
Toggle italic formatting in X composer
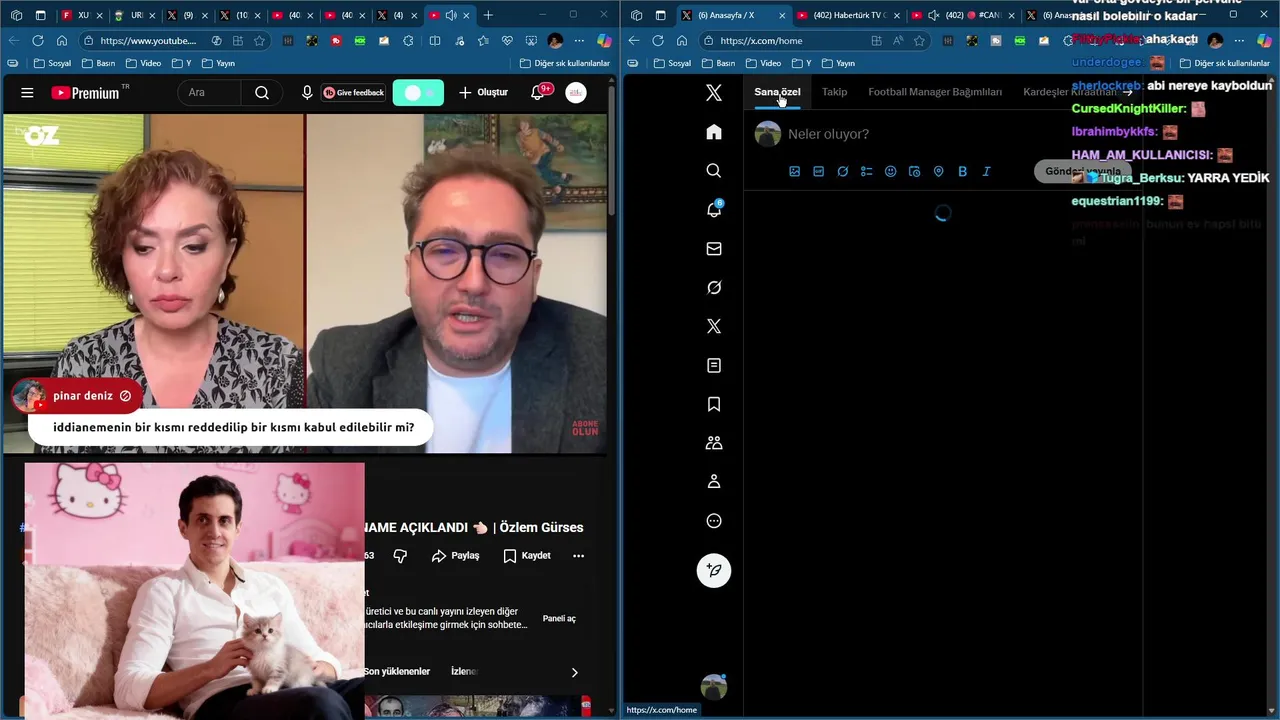[x=987, y=172]
